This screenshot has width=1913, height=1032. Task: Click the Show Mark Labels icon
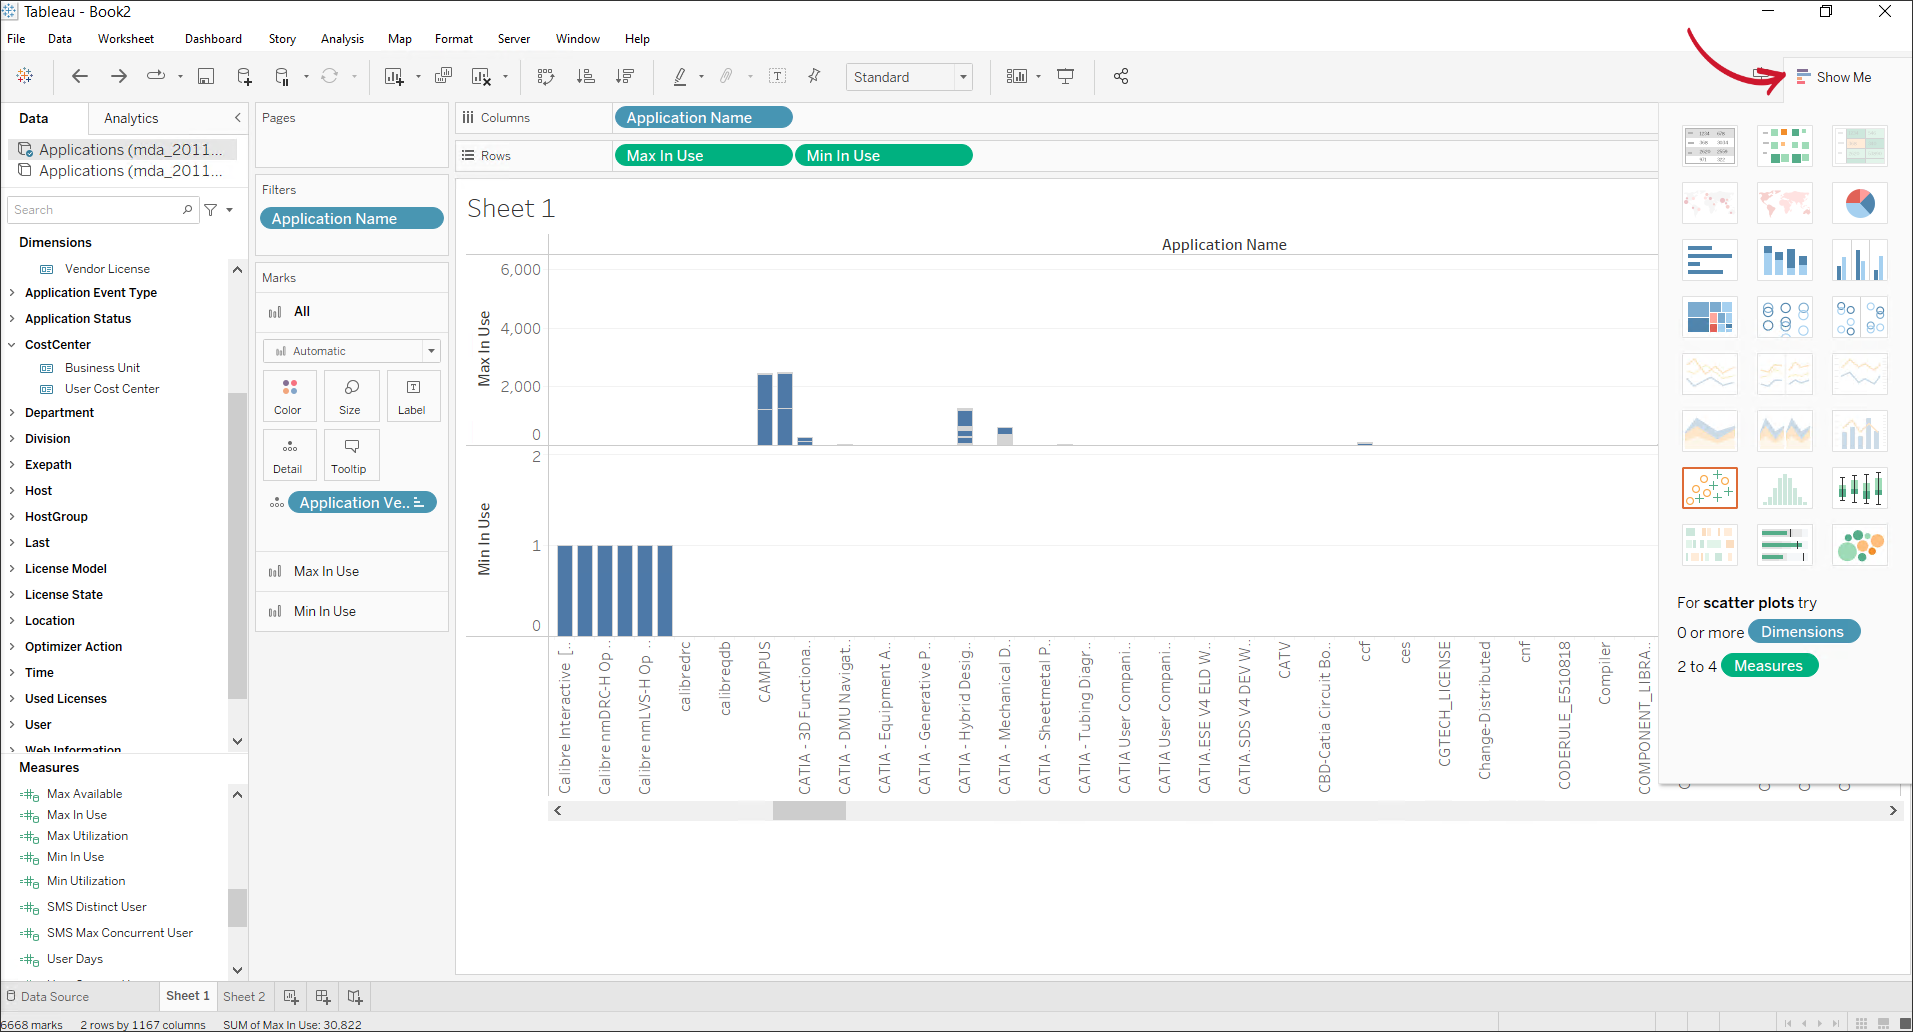coord(777,76)
